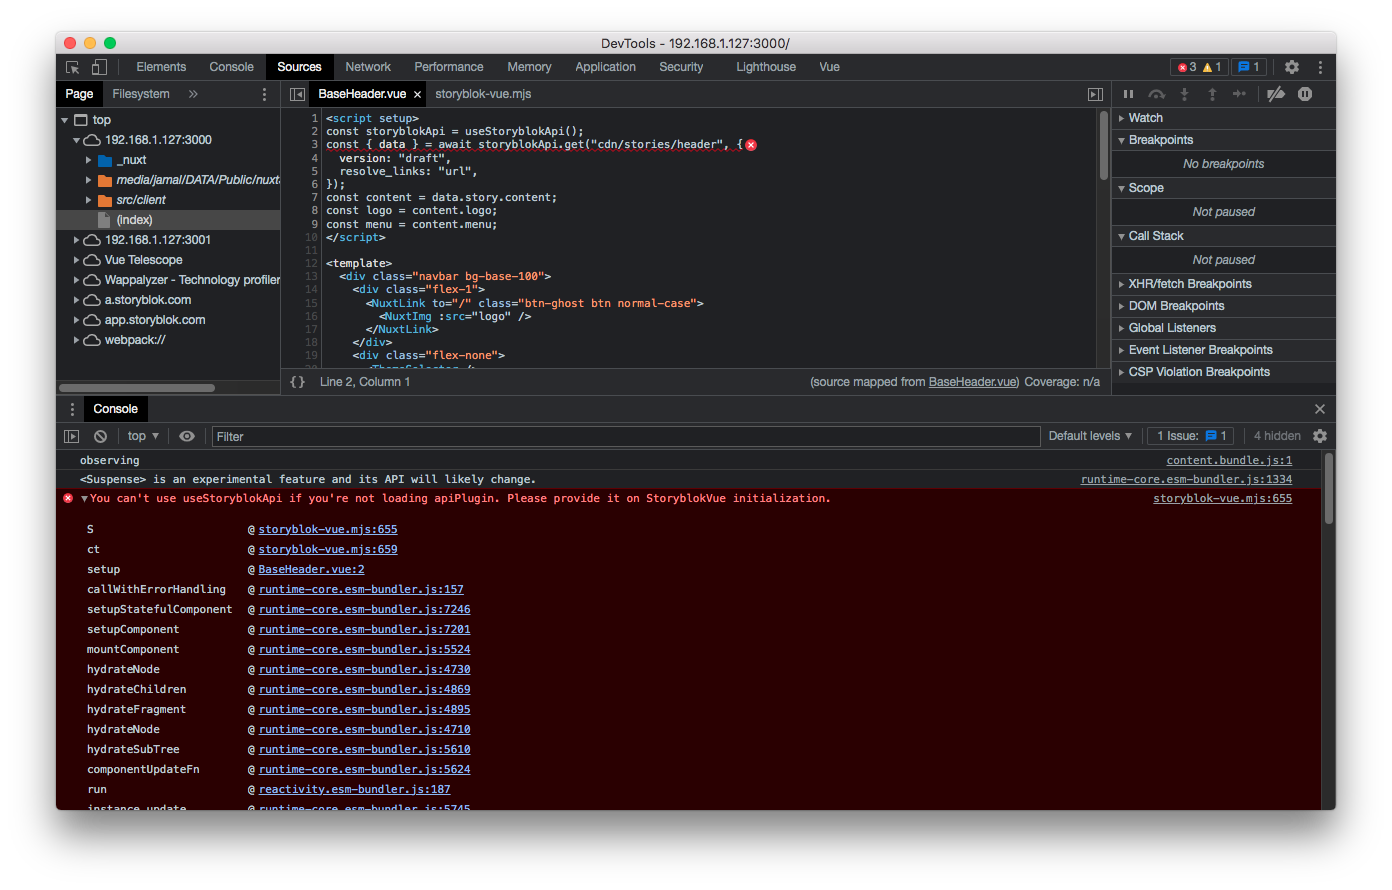Select the (index) file in tree

134,220
